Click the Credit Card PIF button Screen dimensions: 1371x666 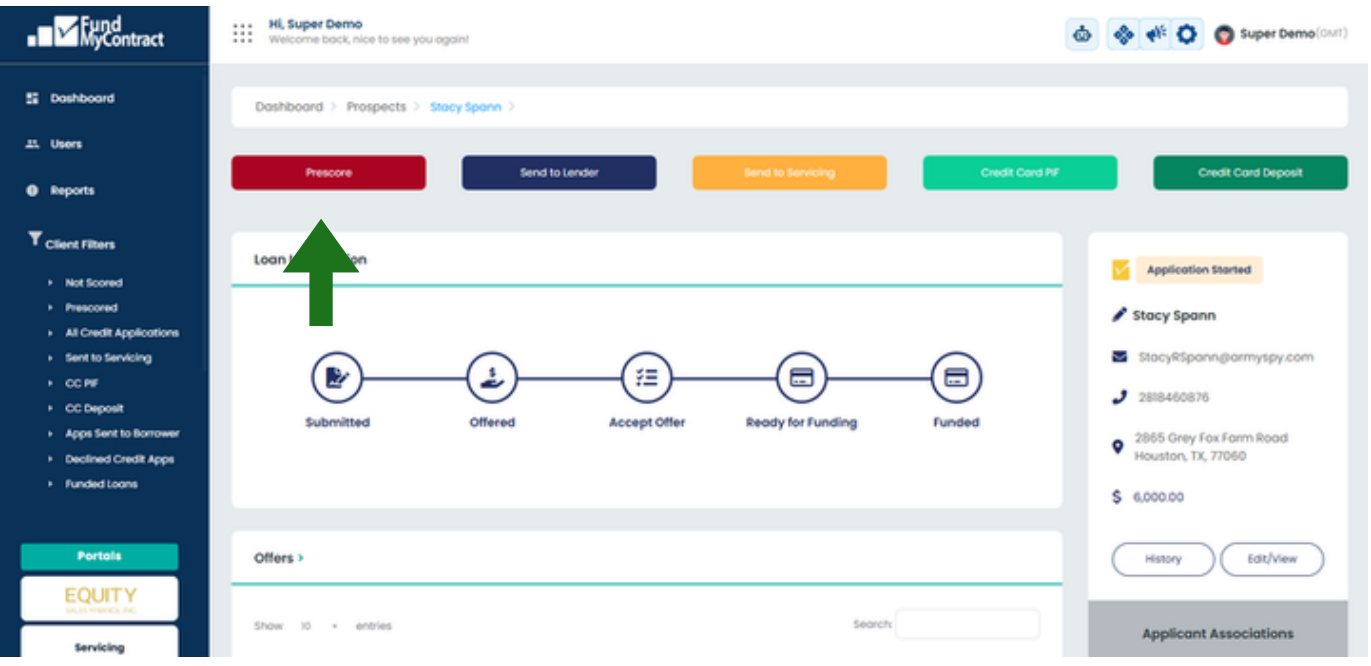(x=1020, y=173)
